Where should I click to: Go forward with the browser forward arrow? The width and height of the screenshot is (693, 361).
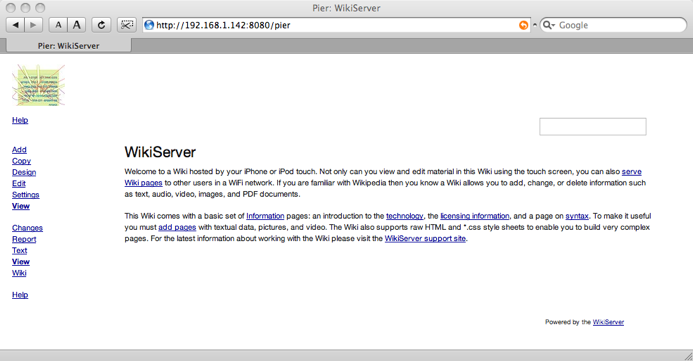[x=34, y=25]
